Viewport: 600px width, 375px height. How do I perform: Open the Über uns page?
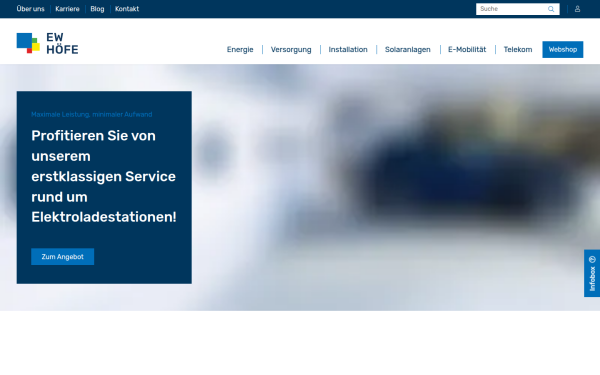30,9
